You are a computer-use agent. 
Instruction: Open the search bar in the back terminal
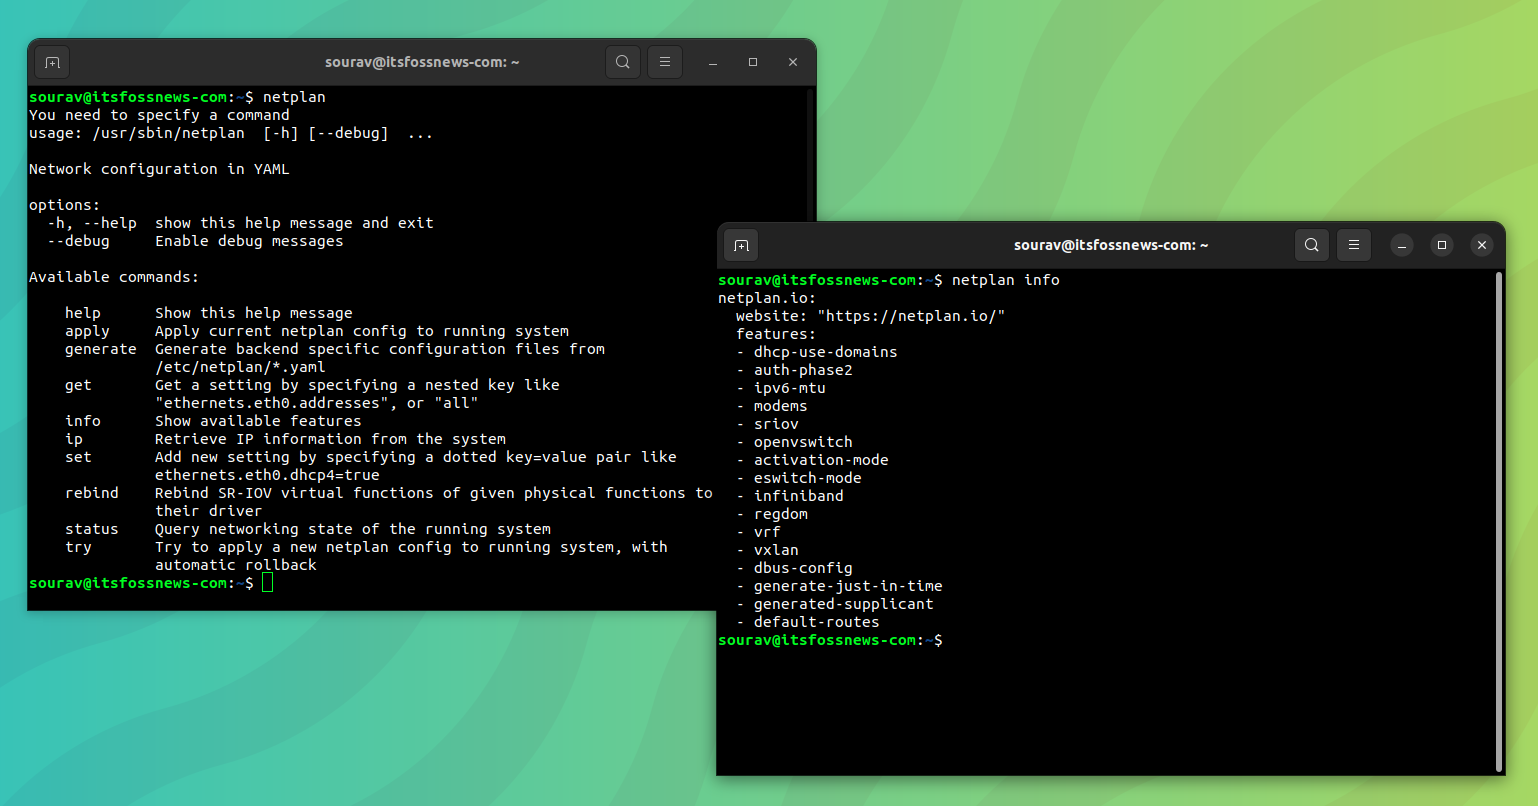click(x=622, y=61)
